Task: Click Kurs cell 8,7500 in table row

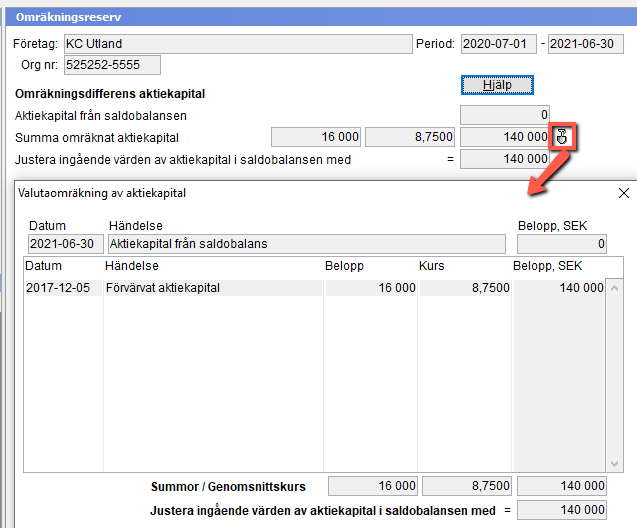Action: click(x=465, y=288)
